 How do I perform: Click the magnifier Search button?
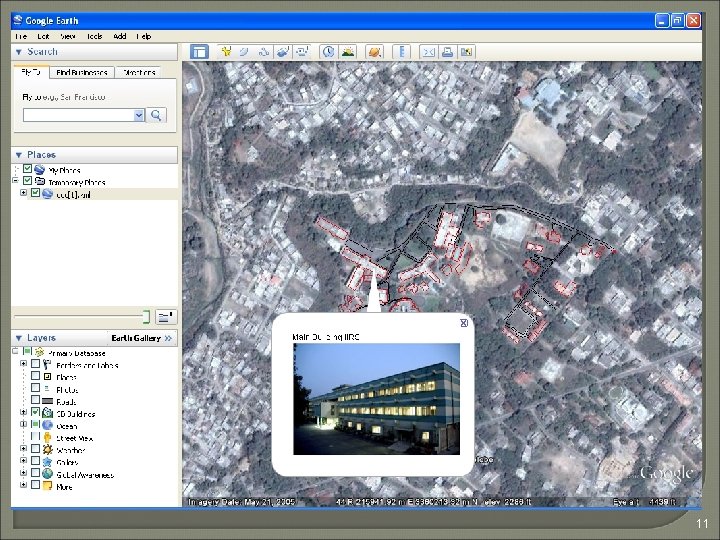coord(156,115)
